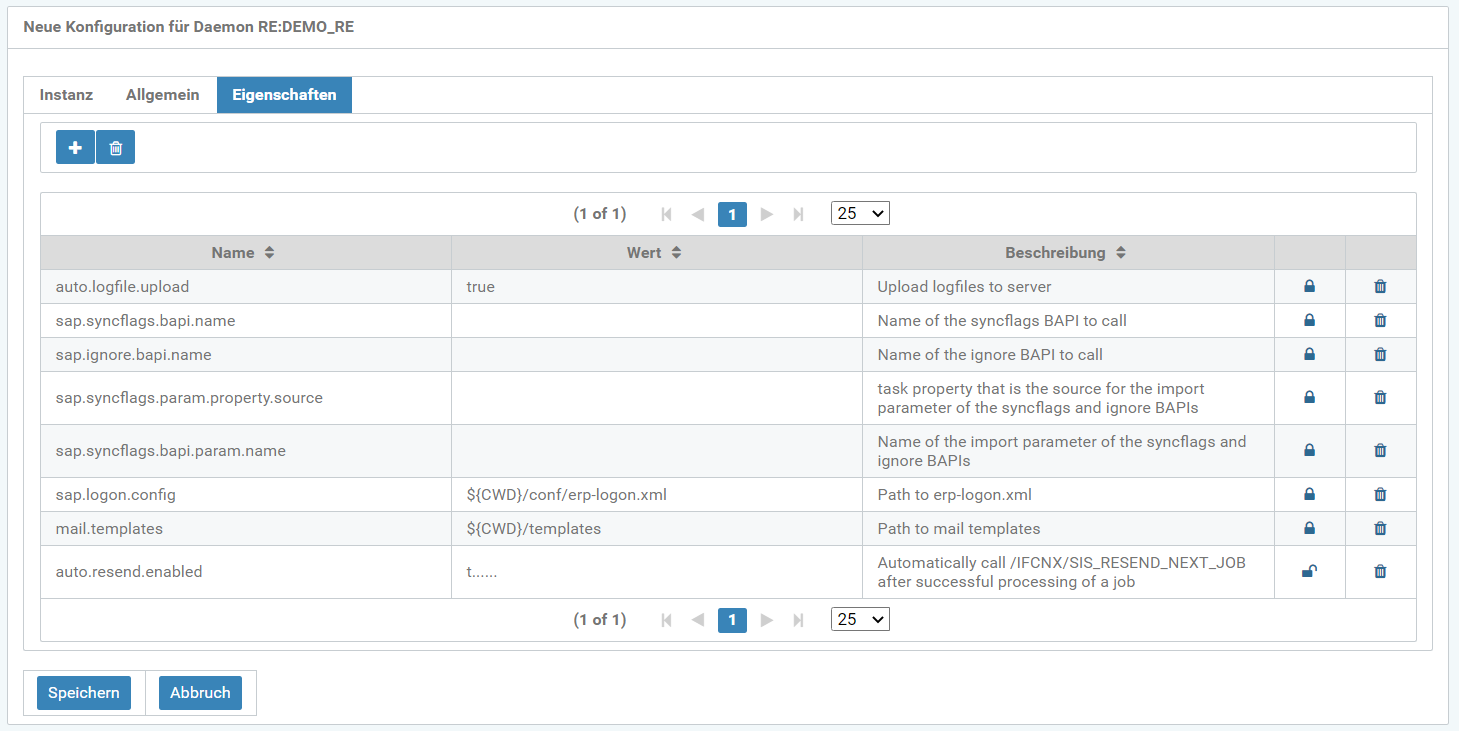Toggle lock on the auto.logfile.upload row
This screenshot has width=1459, height=731.
pyautogui.click(x=1309, y=287)
